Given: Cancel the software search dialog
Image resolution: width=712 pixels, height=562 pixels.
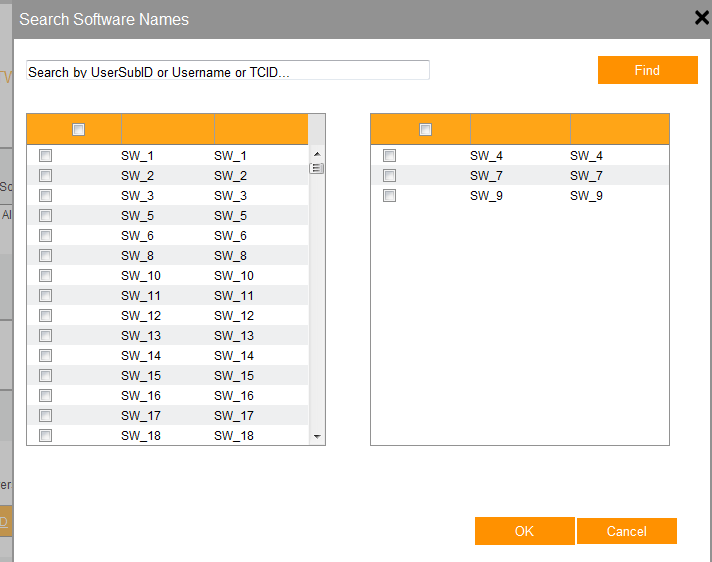Looking at the screenshot, I should point(627,531).
